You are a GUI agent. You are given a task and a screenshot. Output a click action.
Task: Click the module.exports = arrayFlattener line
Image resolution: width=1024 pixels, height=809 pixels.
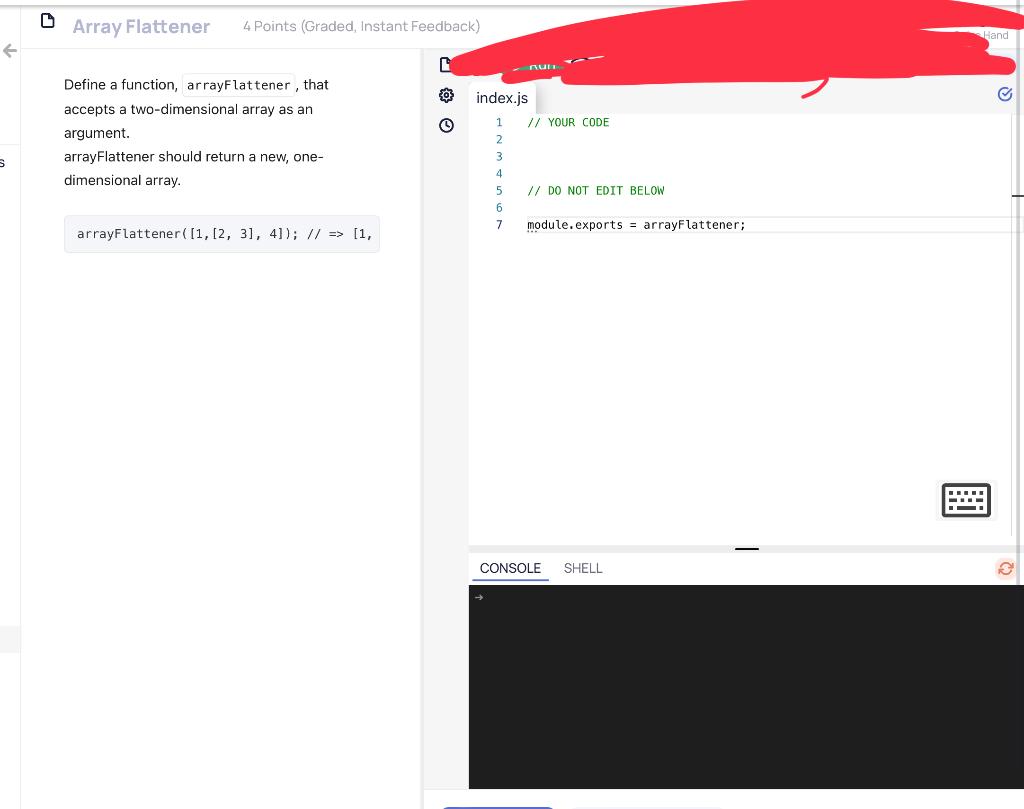(636, 225)
